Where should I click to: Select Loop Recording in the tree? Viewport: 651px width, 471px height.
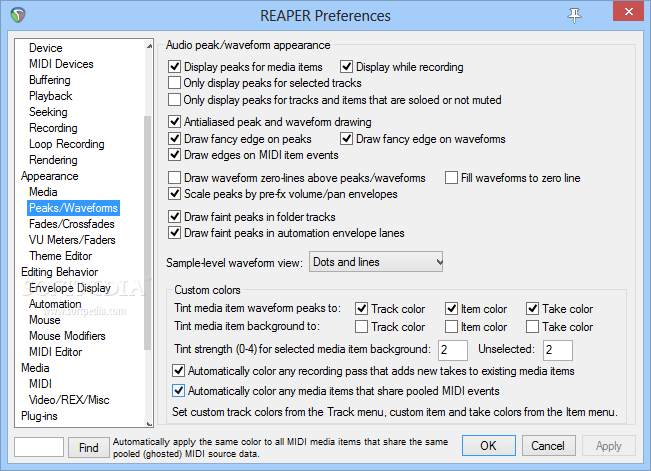click(x=66, y=144)
